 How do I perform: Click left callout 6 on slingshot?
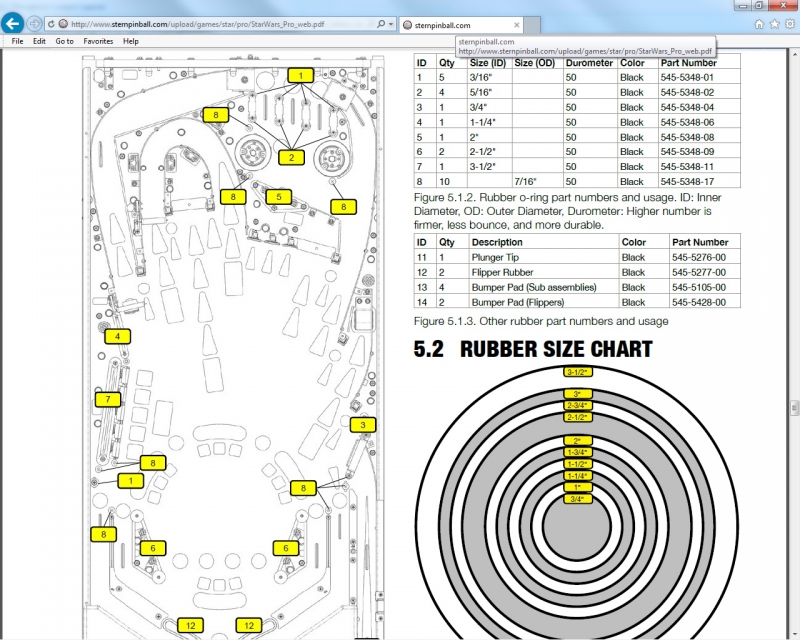(153, 548)
